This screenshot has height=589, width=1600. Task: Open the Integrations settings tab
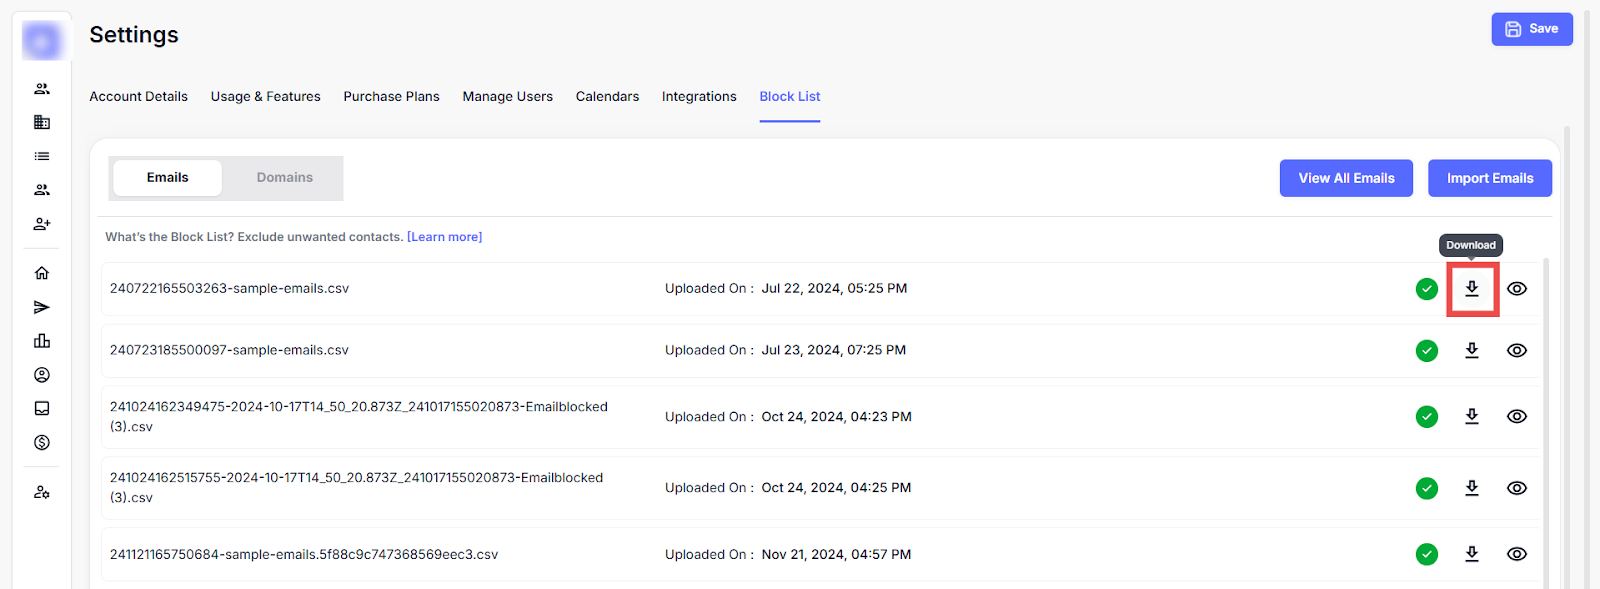tap(699, 97)
